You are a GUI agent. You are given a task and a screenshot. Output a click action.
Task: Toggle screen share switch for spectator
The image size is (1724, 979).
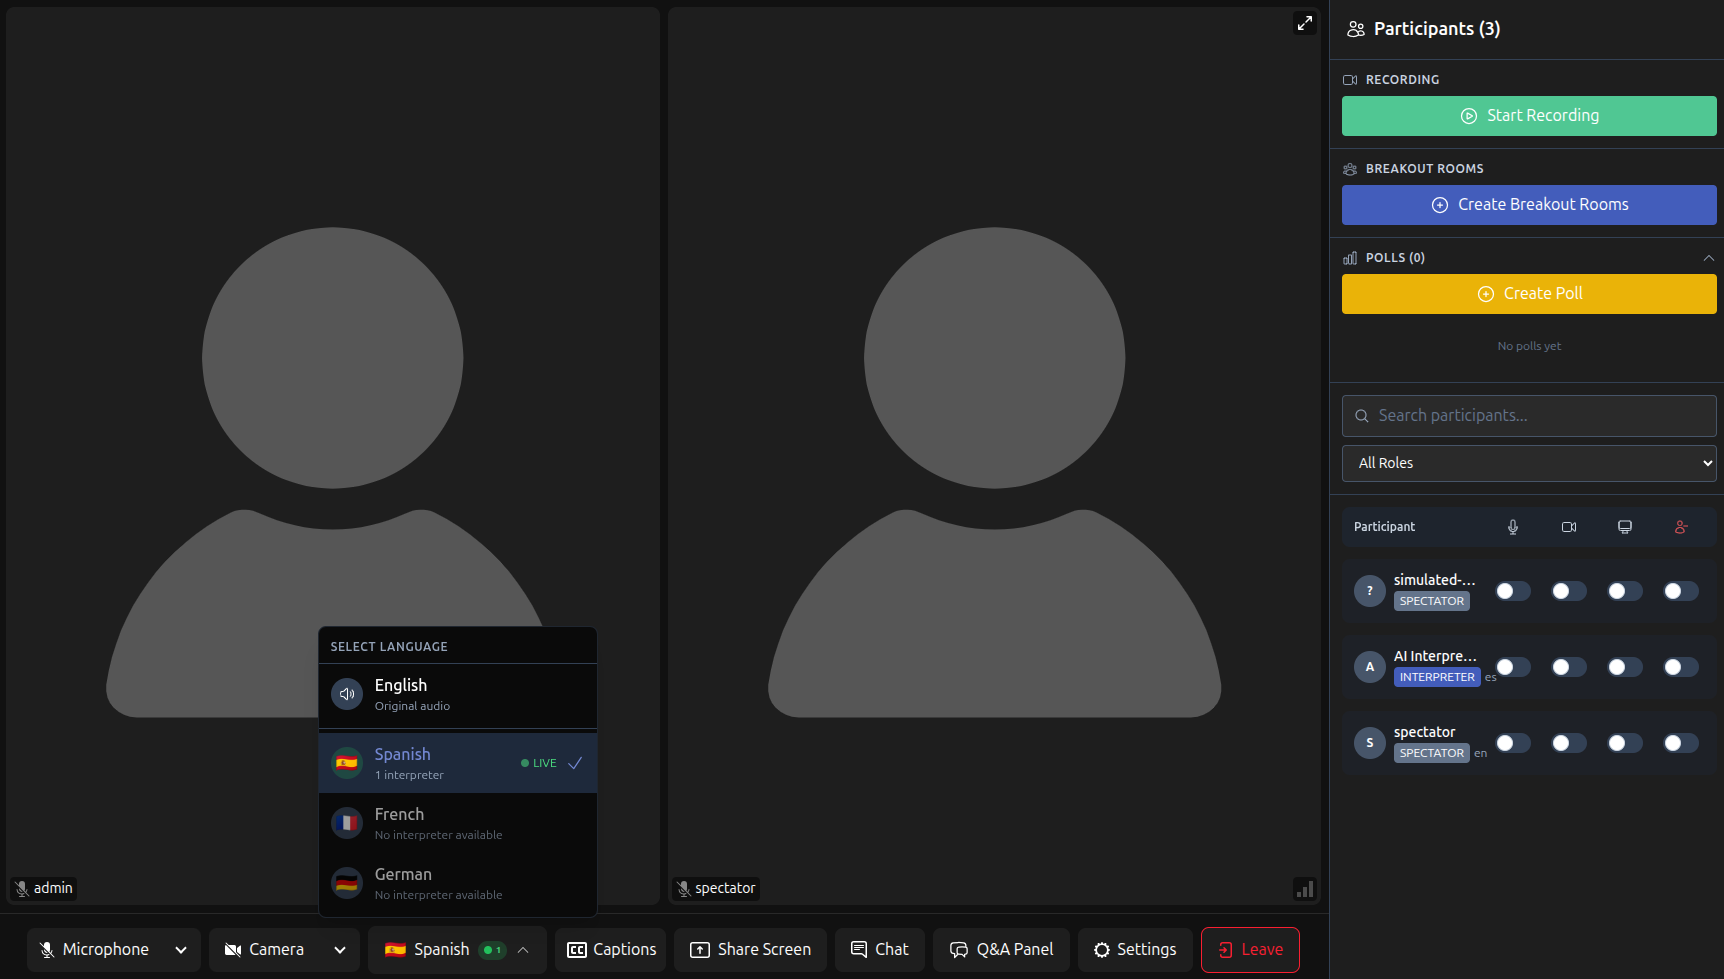click(1625, 743)
